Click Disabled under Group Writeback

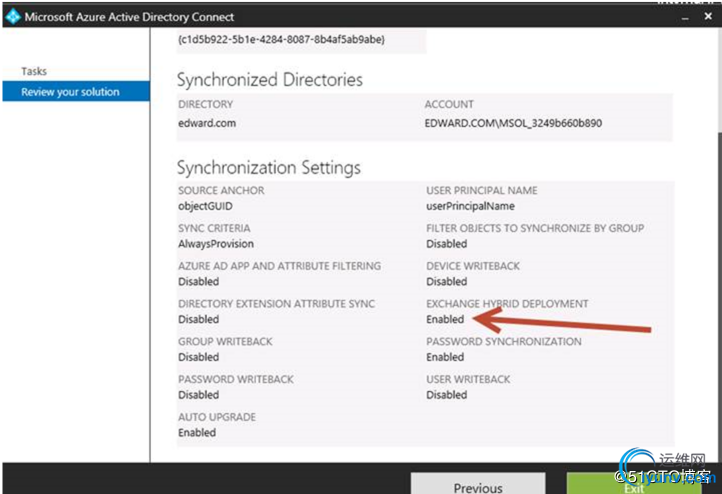198,357
